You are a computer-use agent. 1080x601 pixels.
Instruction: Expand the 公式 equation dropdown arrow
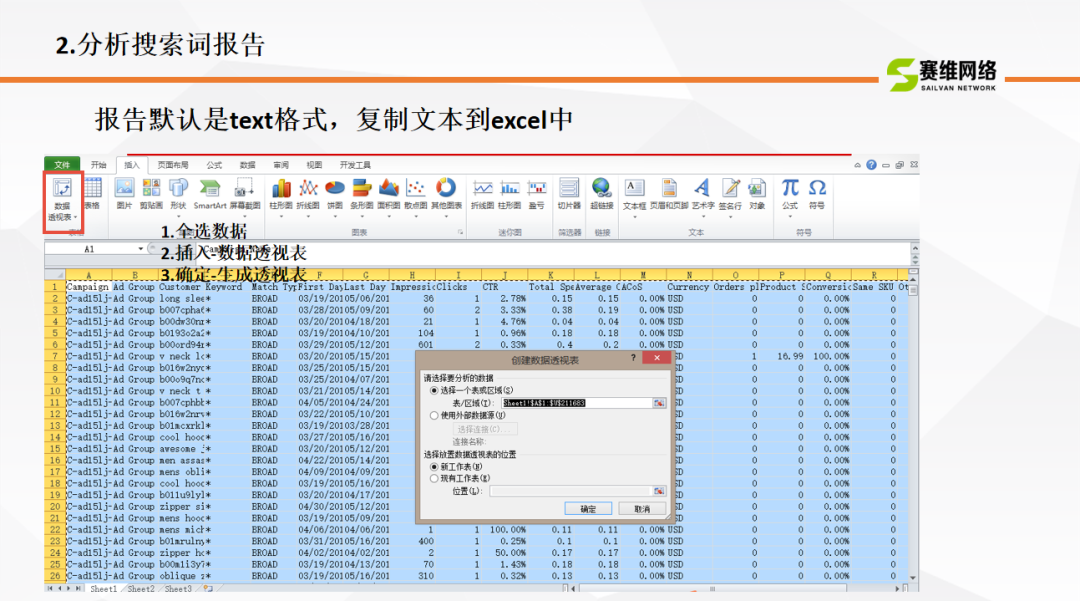(790, 217)
